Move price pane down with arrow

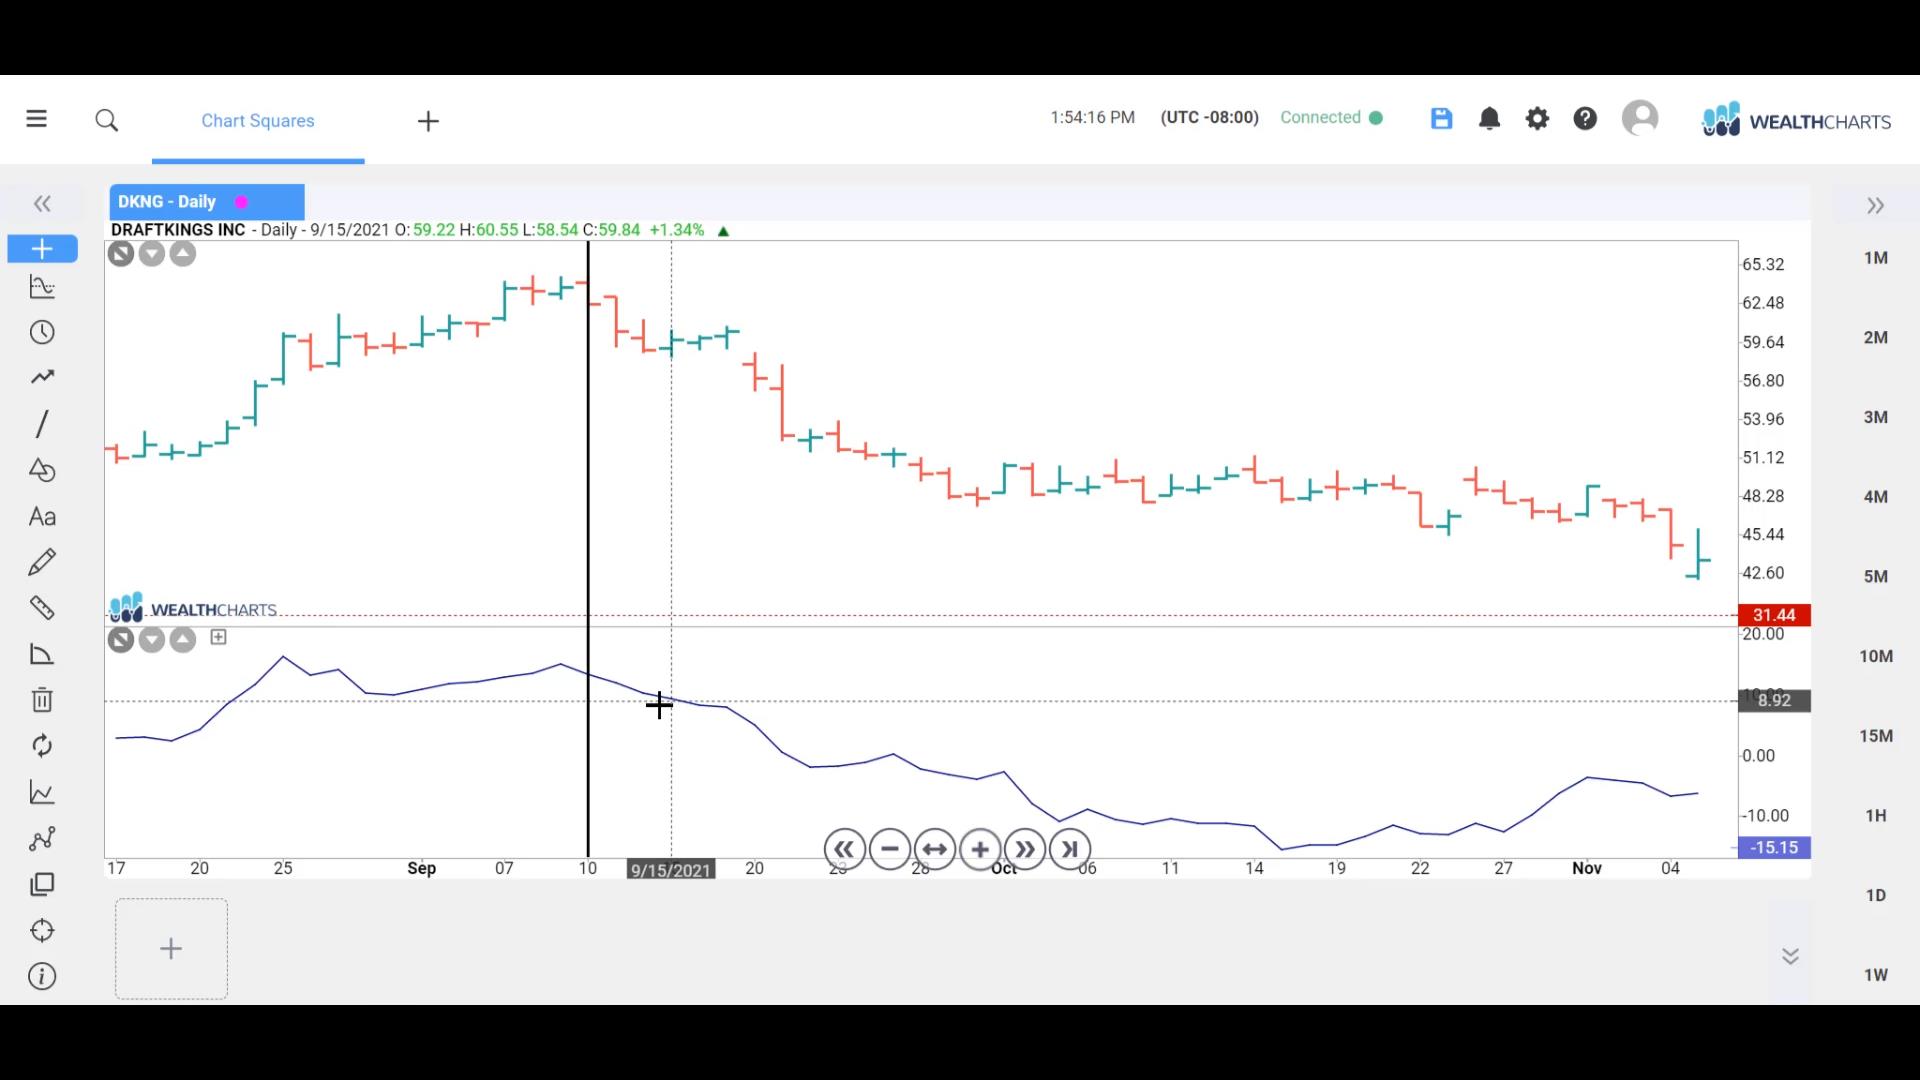point(152,254)
